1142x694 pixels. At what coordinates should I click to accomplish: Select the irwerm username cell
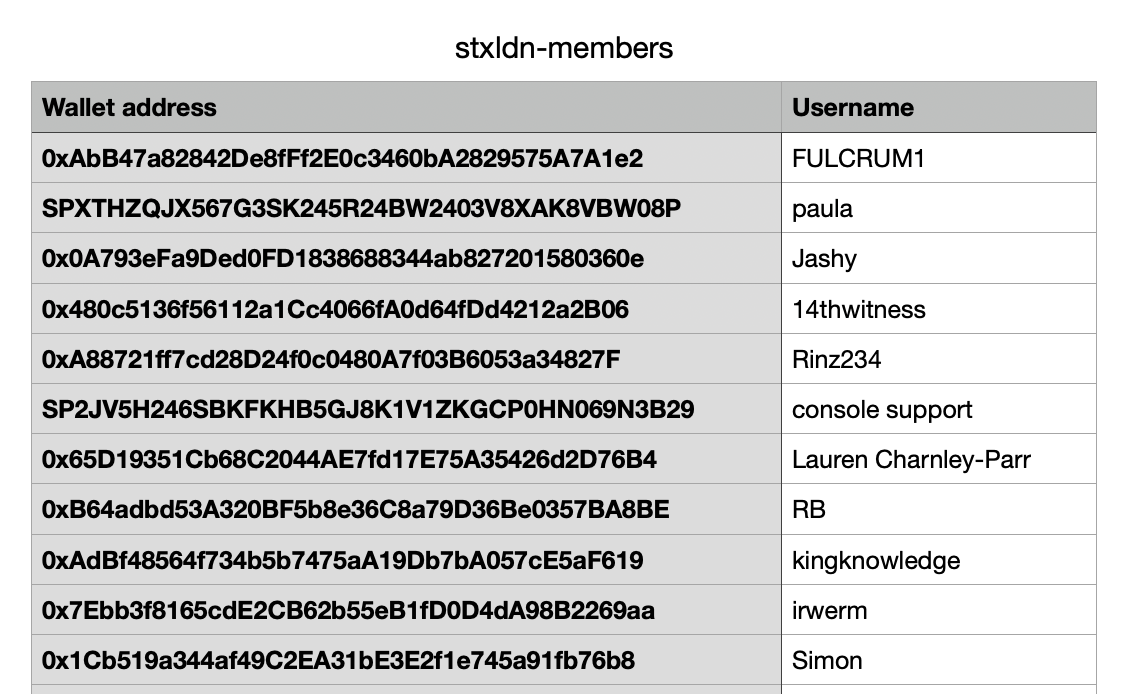829,611
